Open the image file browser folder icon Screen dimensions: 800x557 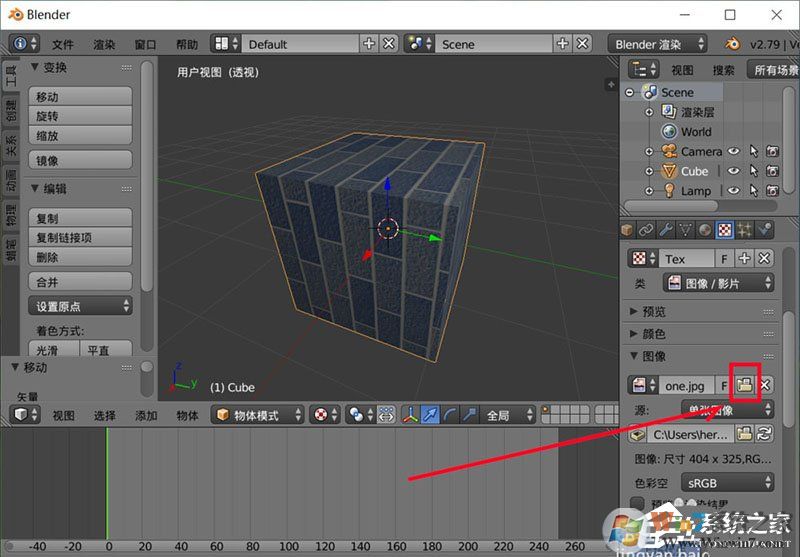[744, 385]
